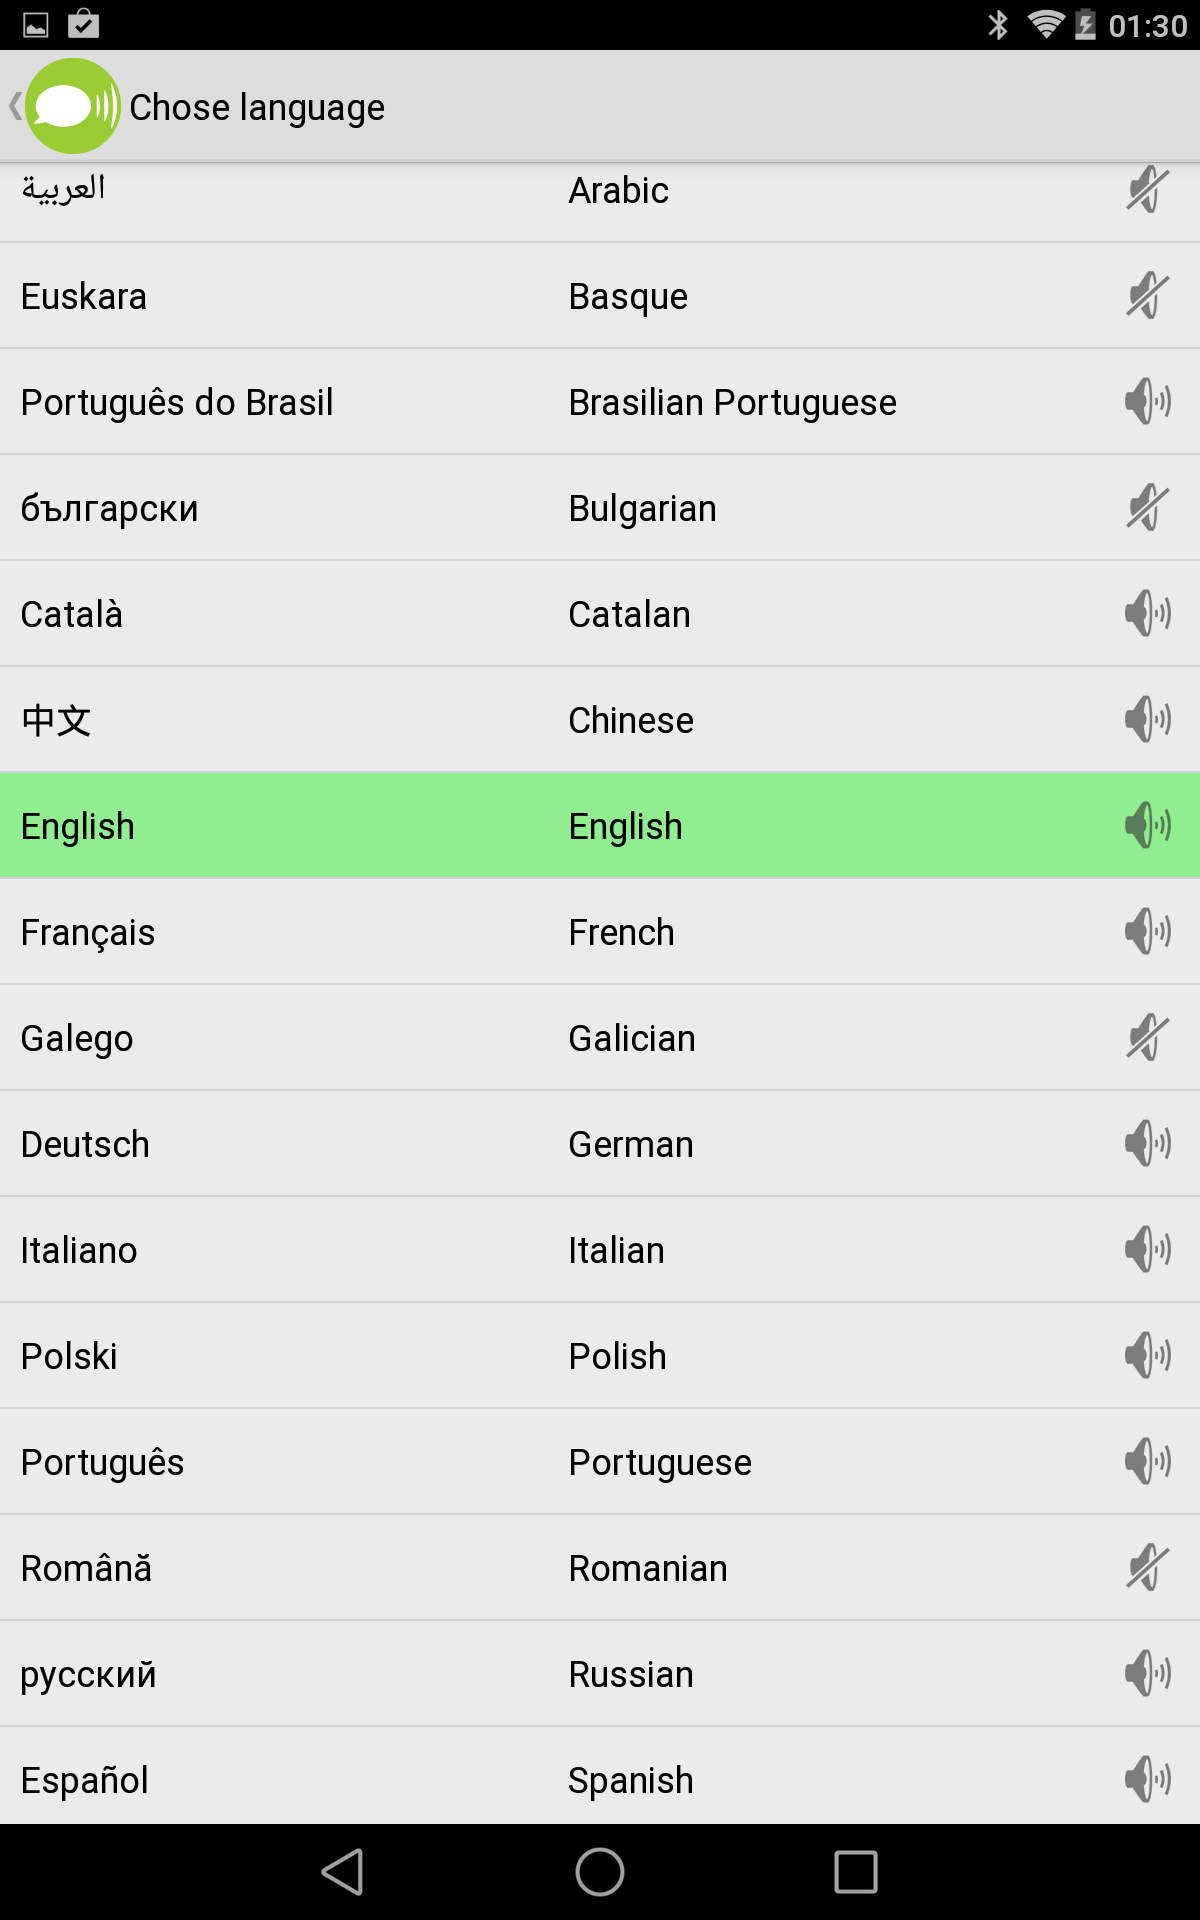Tap the speaker icon for Brasilian Portuguese
The image size is (1200, 1920).
[1147, 402]
